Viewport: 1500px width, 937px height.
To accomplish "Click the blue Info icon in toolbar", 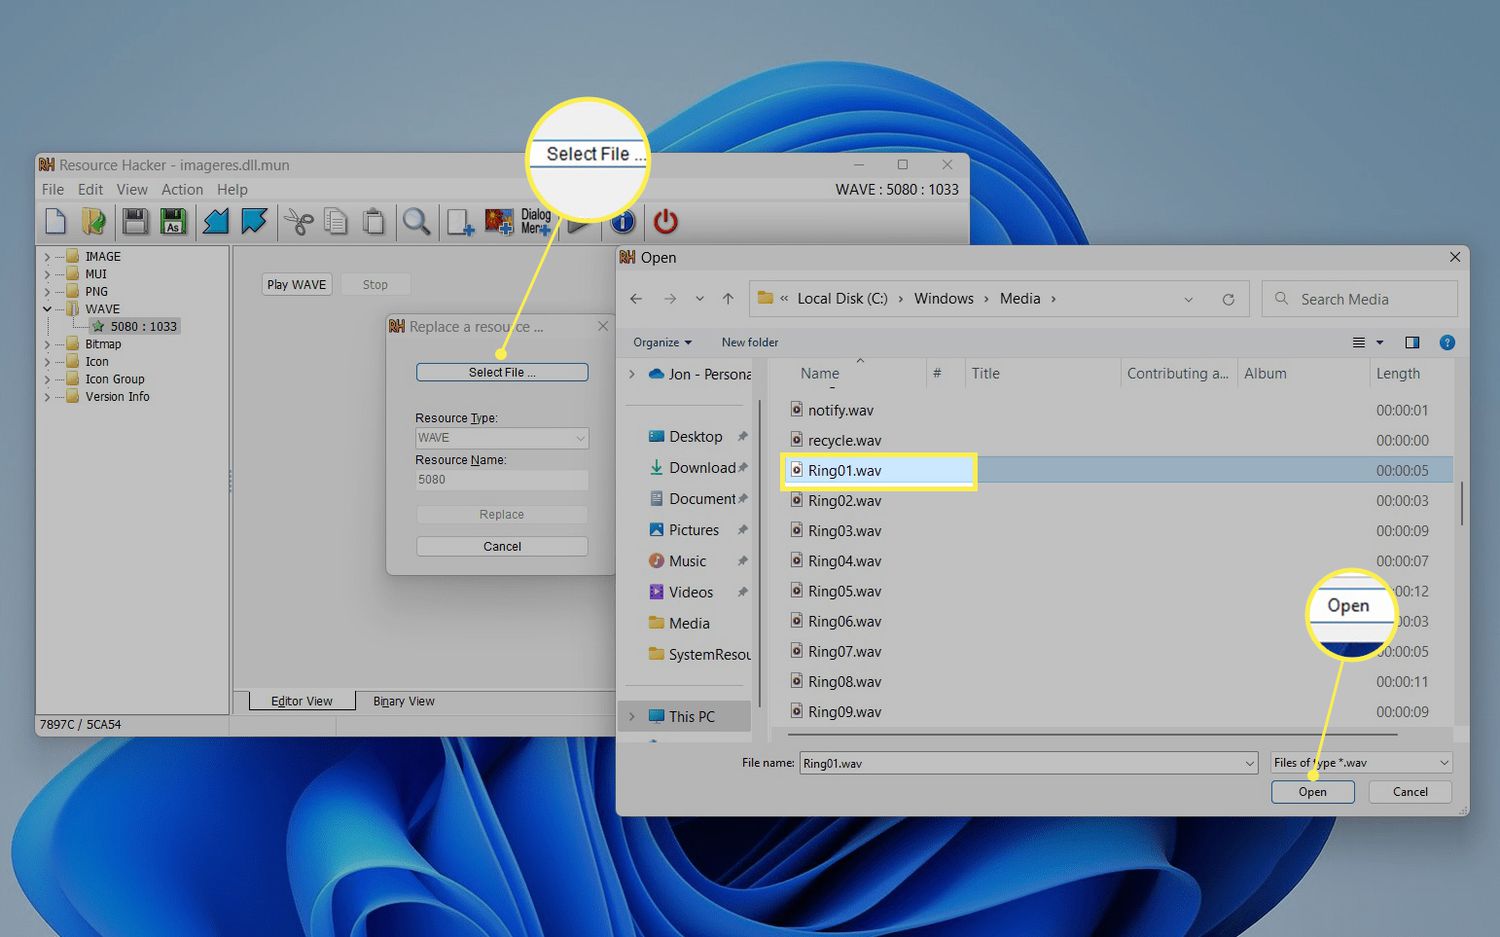I will tap(623, 221).
